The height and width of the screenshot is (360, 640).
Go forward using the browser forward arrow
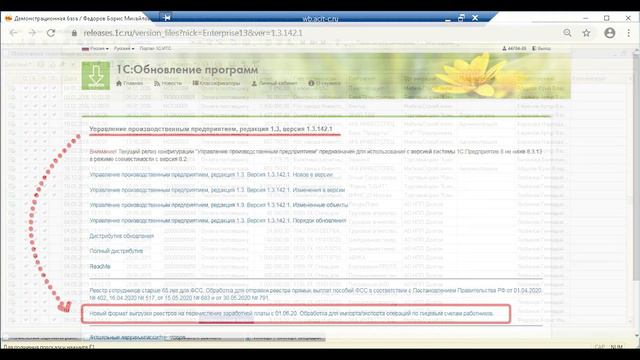(32, 33)
